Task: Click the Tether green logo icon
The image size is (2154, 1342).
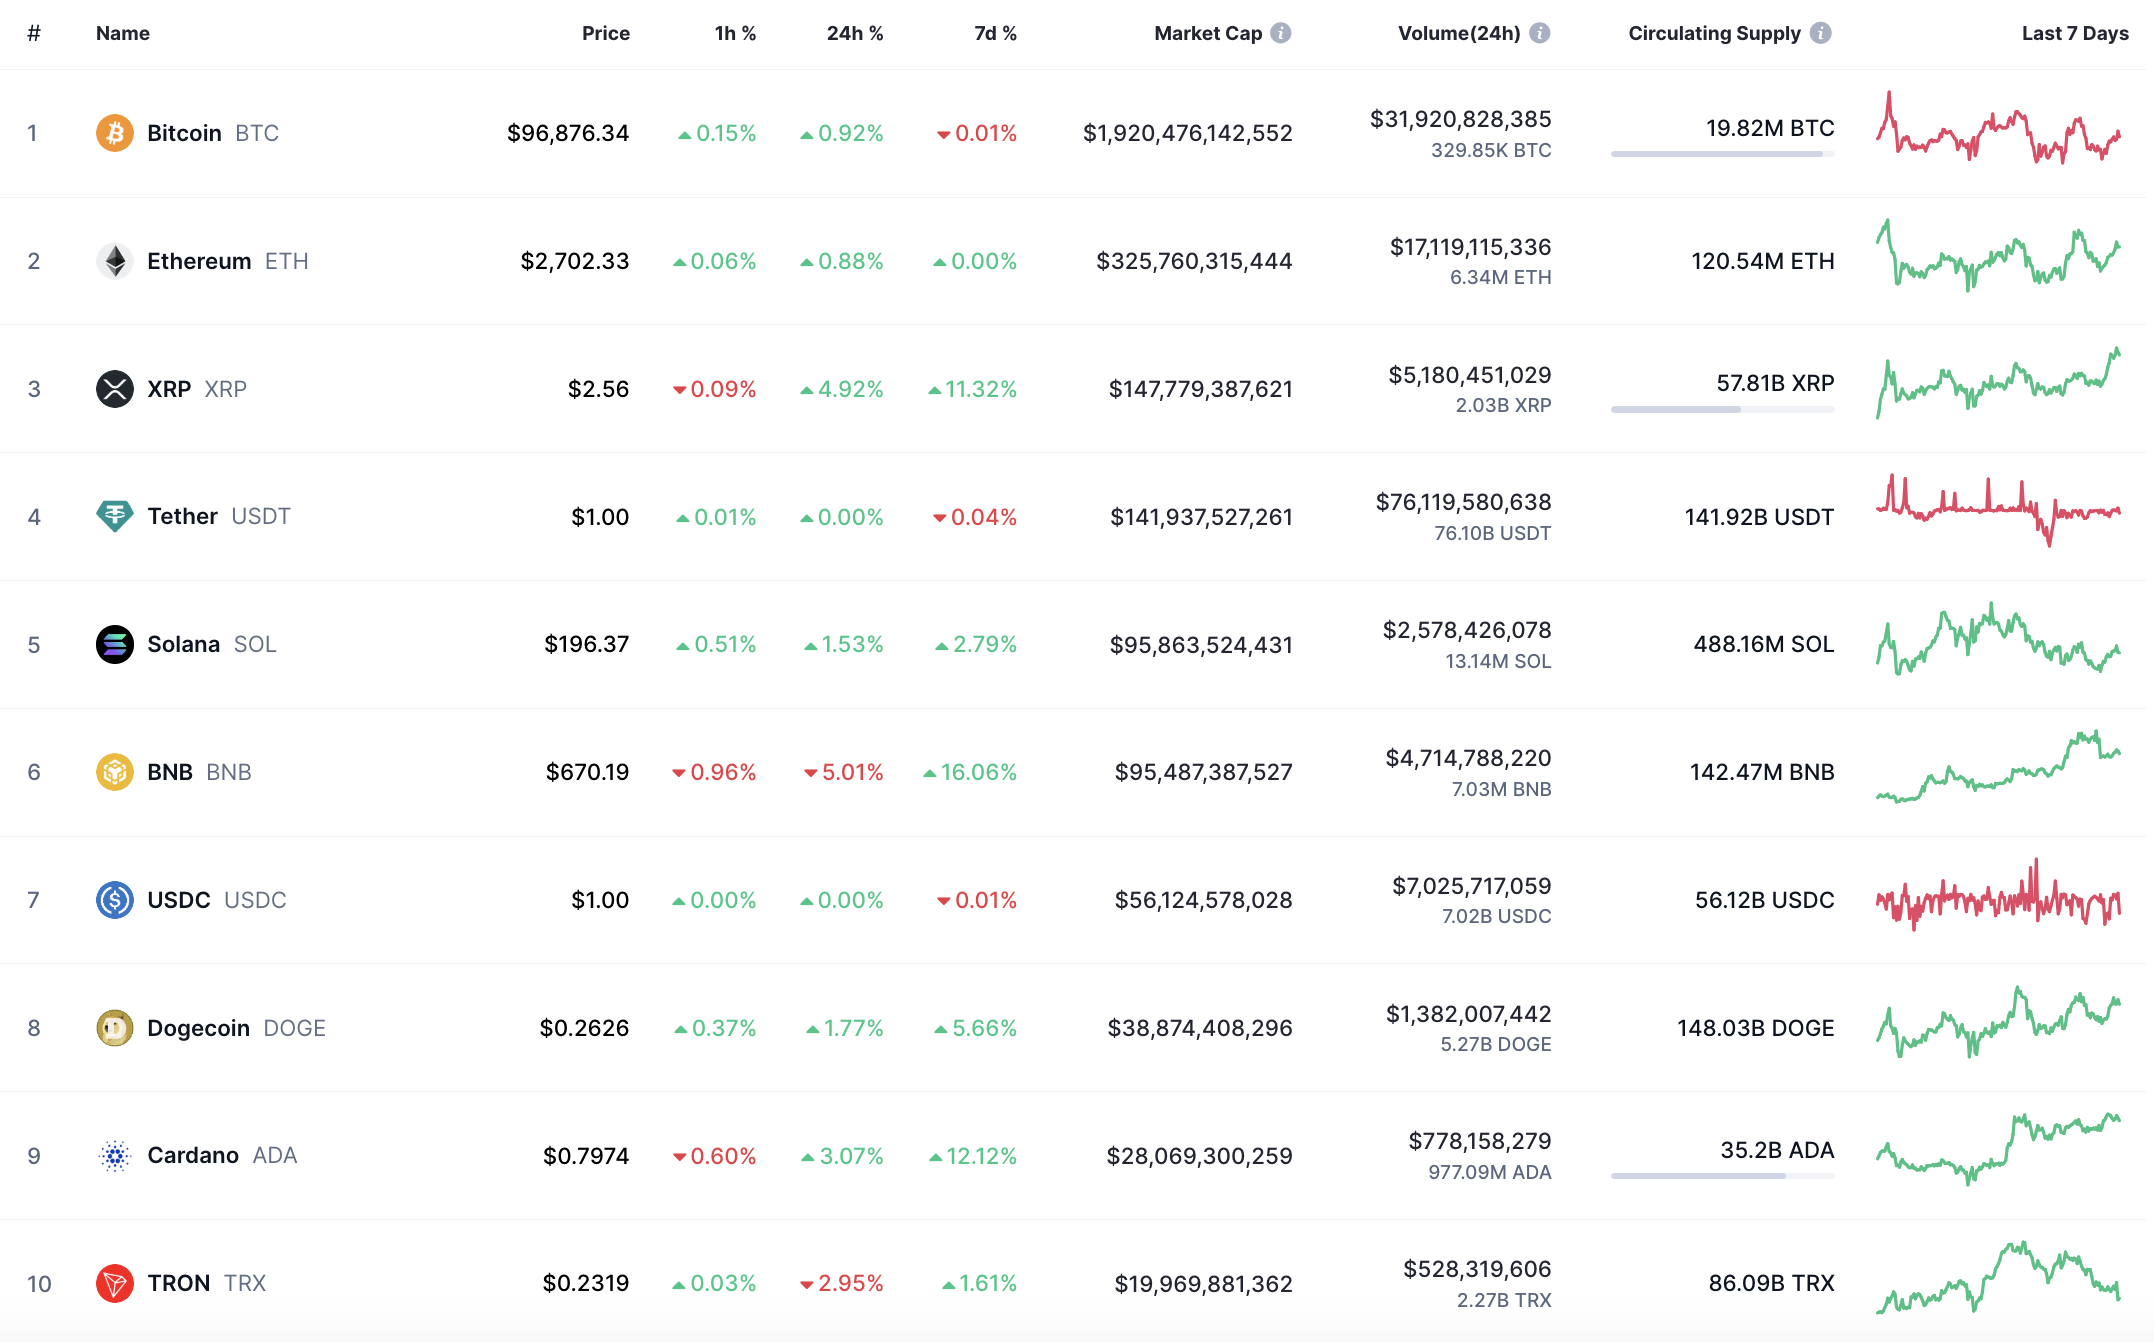Action: 114,516
